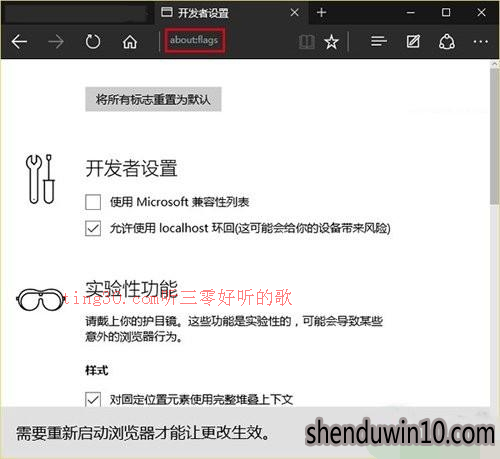Viewport: 500px width, 459px height.
Task: Open the Share icon
Action: (x=447, y=42)
